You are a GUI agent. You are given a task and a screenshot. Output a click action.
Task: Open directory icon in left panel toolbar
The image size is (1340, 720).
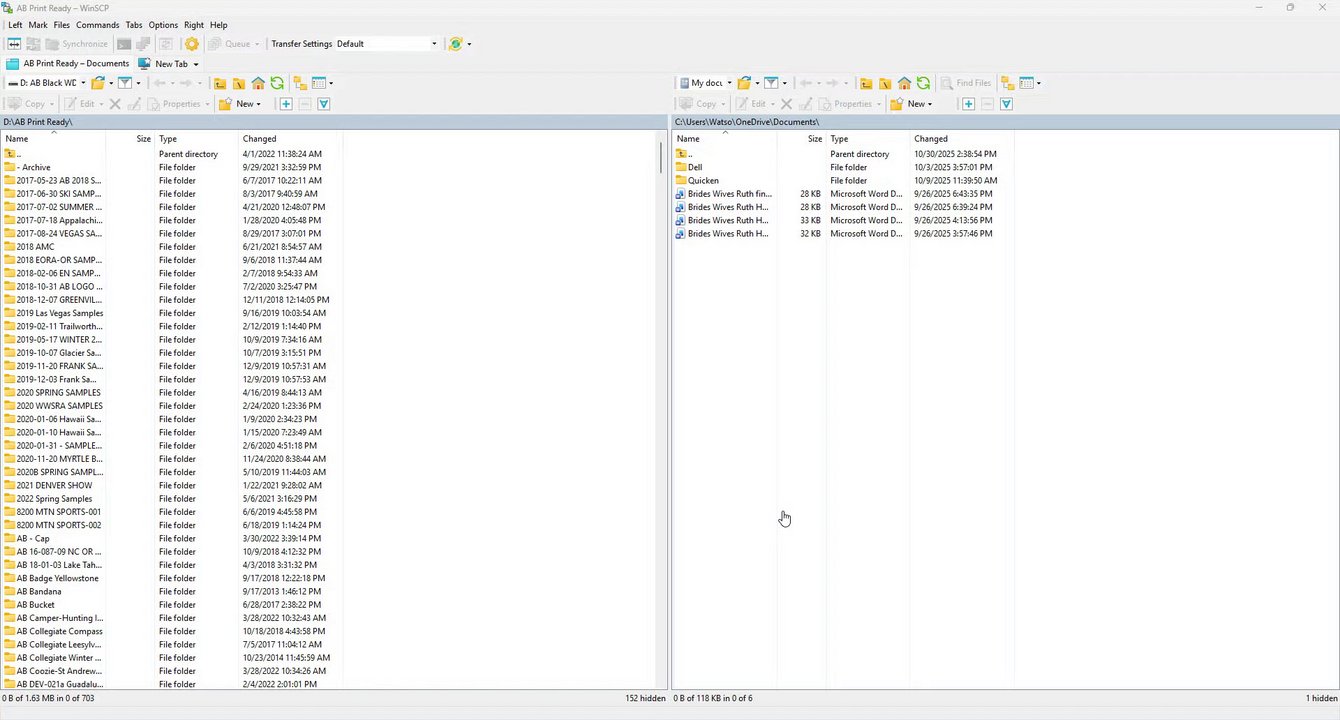pyautogui.click(x=97, y=83)
